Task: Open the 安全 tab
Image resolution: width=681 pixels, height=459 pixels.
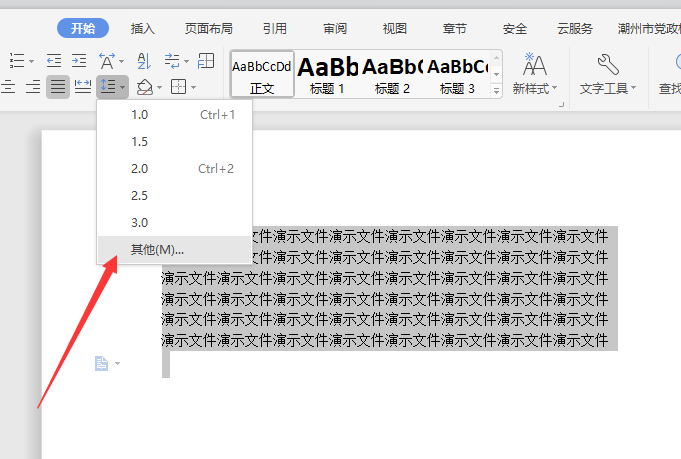Action: point(515,29)
